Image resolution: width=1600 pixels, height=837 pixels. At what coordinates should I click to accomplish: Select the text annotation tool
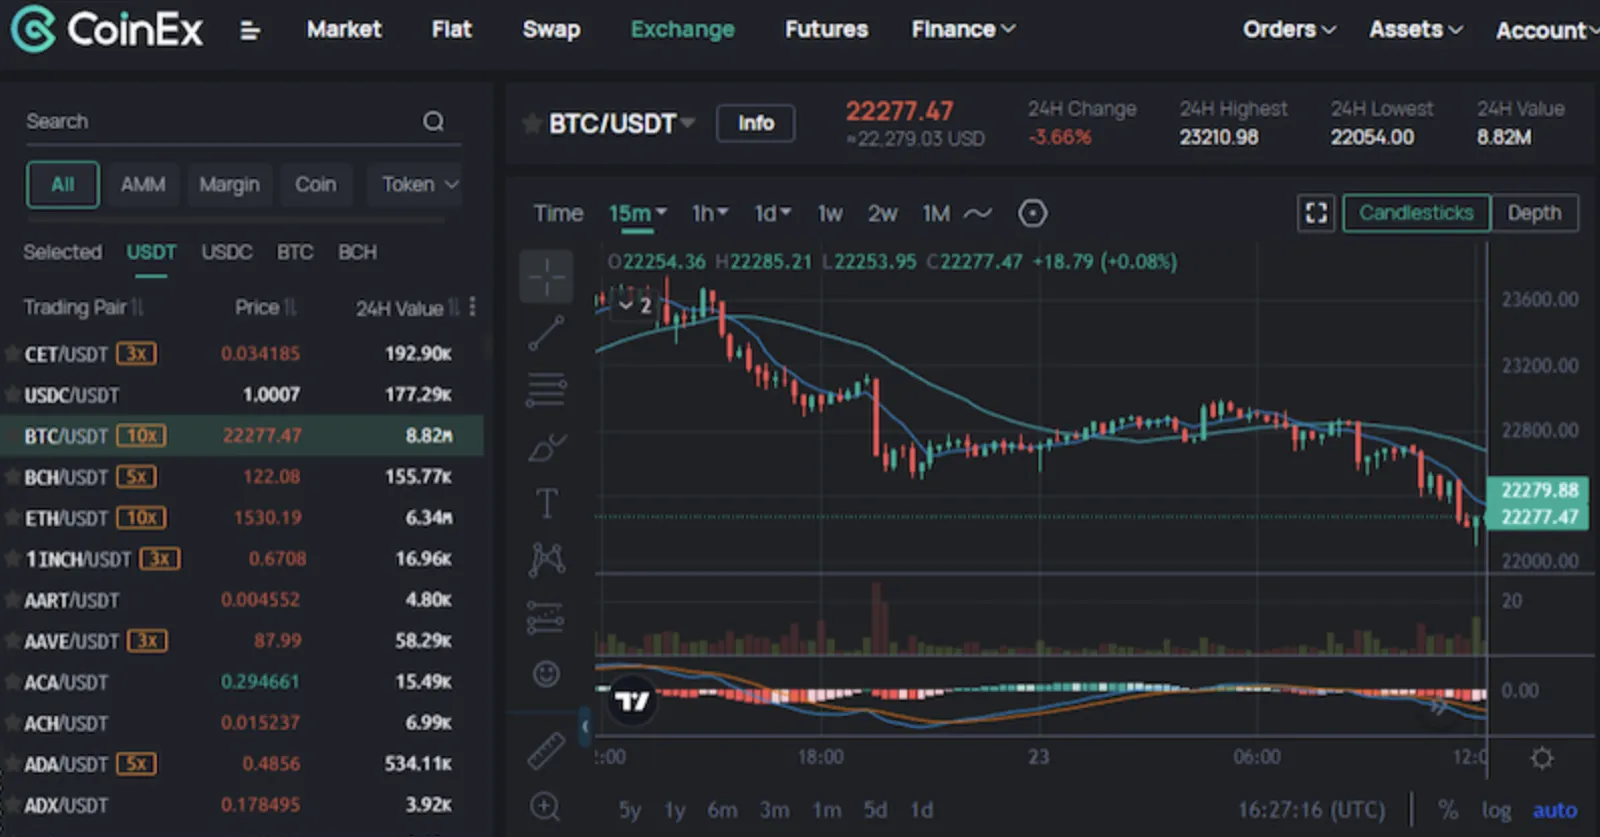click(x=546, y=503)
